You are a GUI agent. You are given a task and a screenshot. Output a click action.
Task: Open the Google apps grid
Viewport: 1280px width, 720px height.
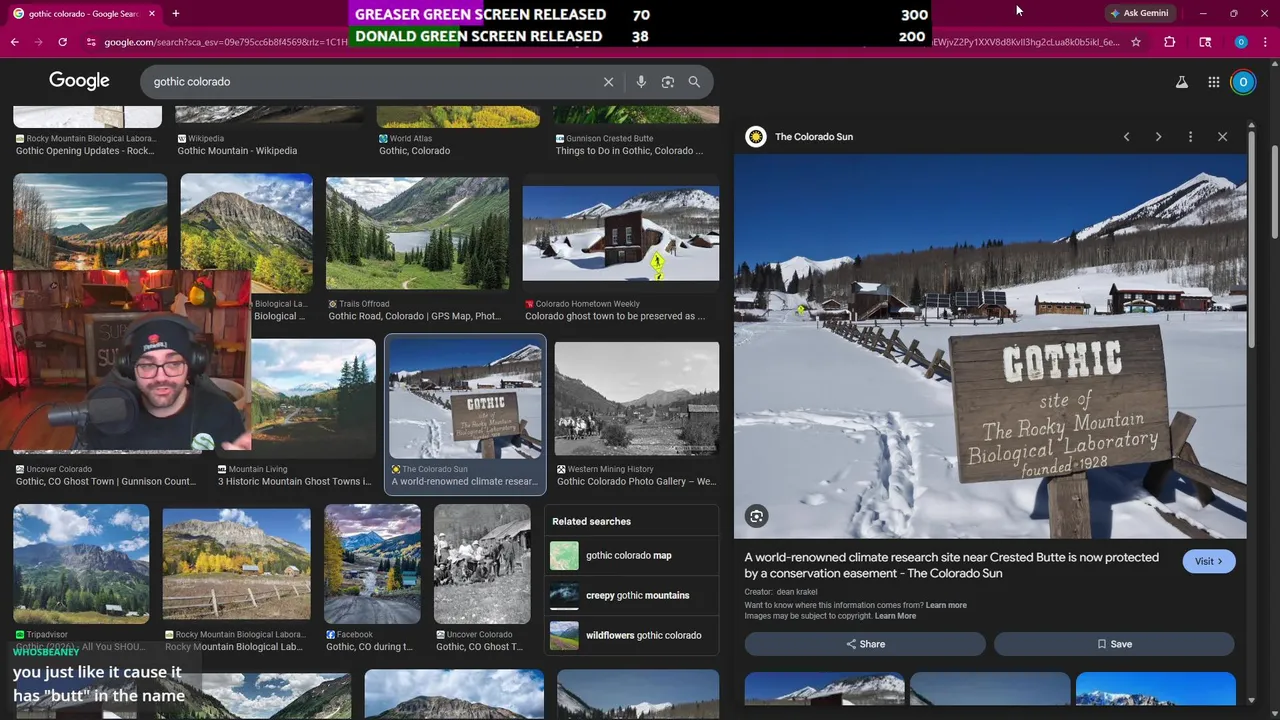coord(1213,82)
